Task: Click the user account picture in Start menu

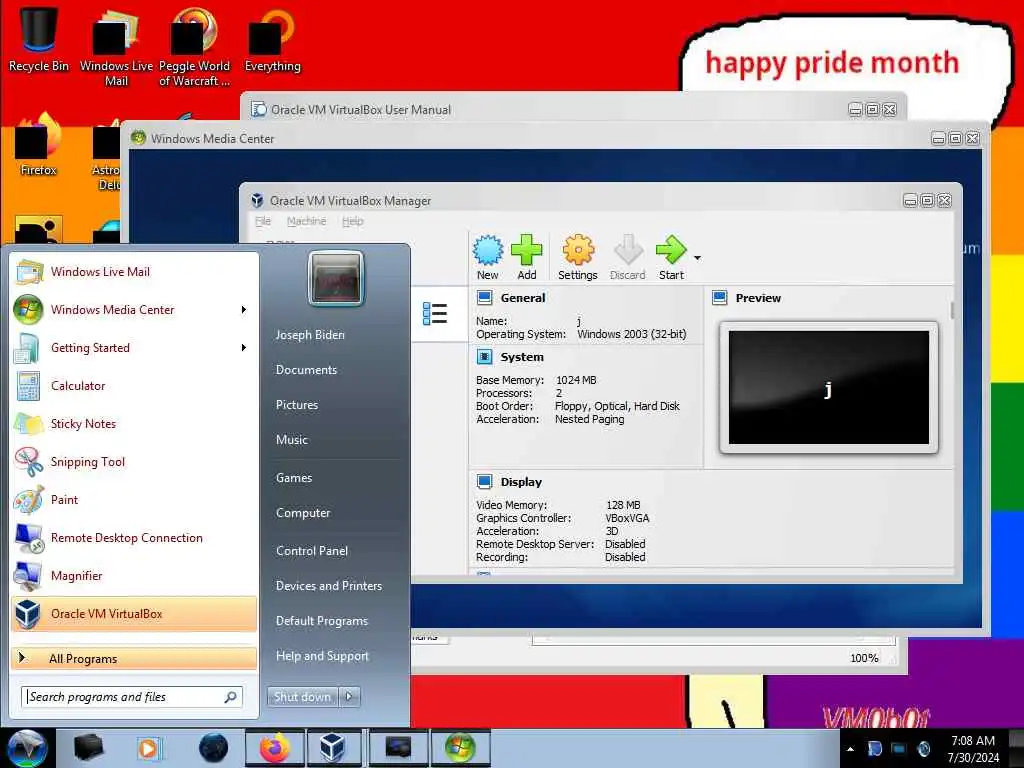Action: pos(336,279)
